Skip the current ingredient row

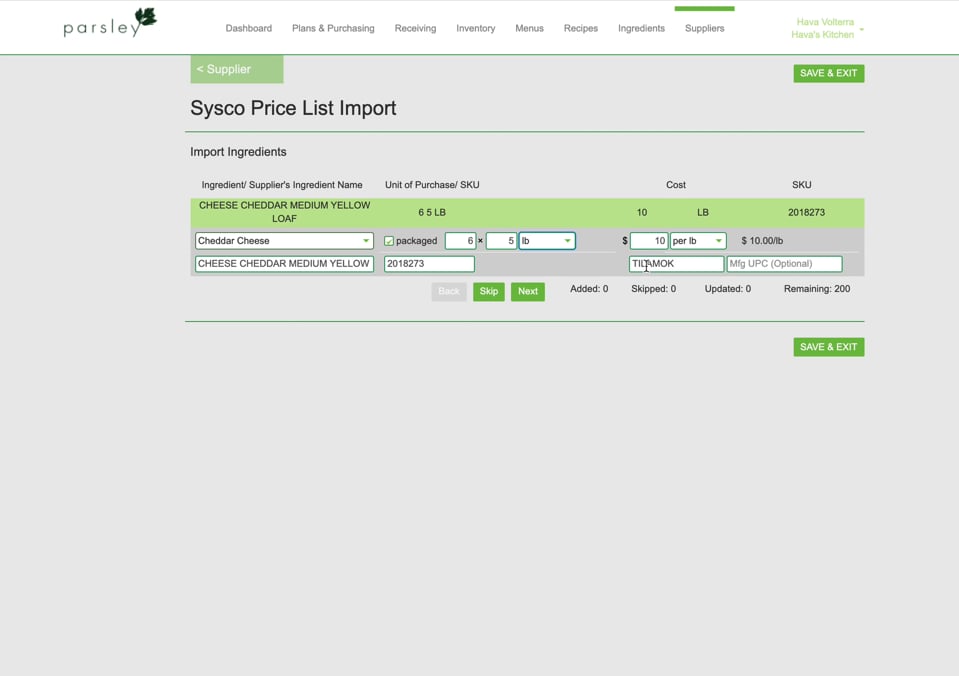pos(488,291)
